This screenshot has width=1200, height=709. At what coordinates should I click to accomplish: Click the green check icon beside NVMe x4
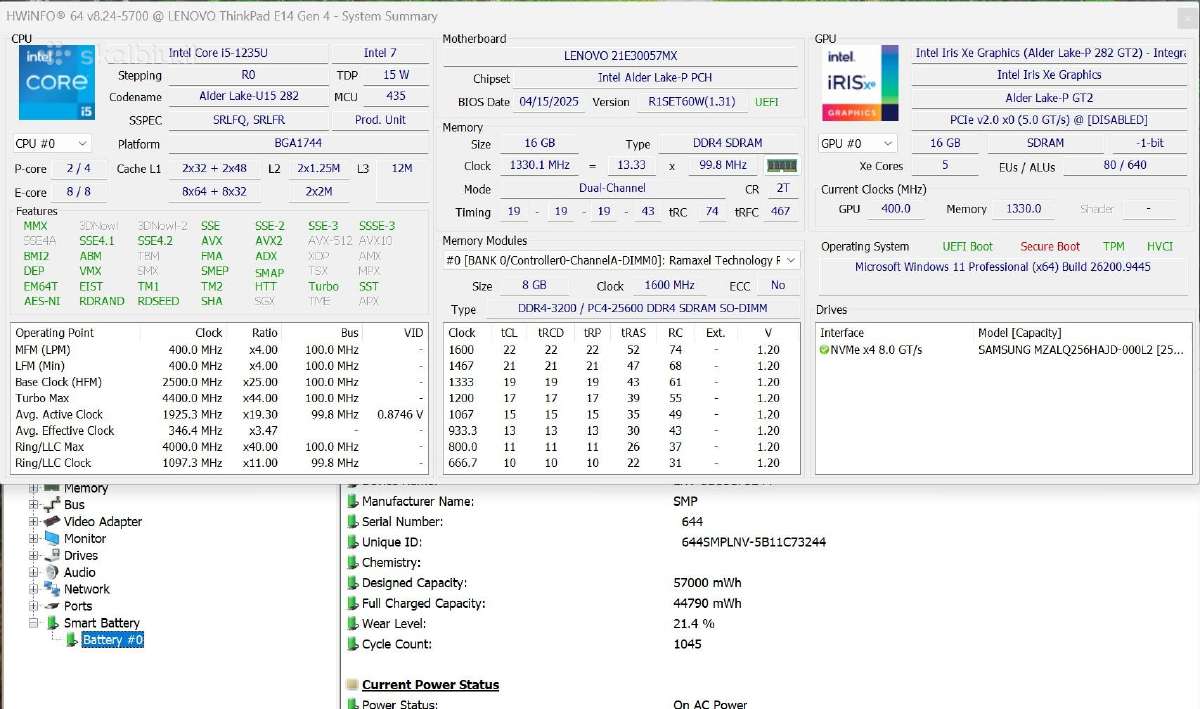click(825, 350)
